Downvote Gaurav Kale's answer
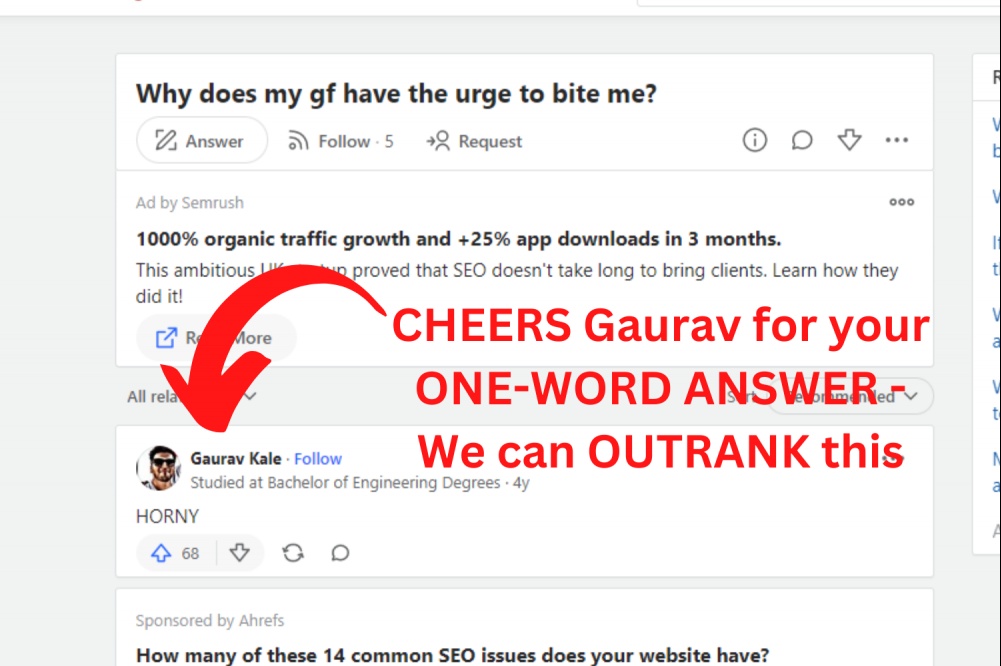The image size is (1001, 666). click(239, 553)
